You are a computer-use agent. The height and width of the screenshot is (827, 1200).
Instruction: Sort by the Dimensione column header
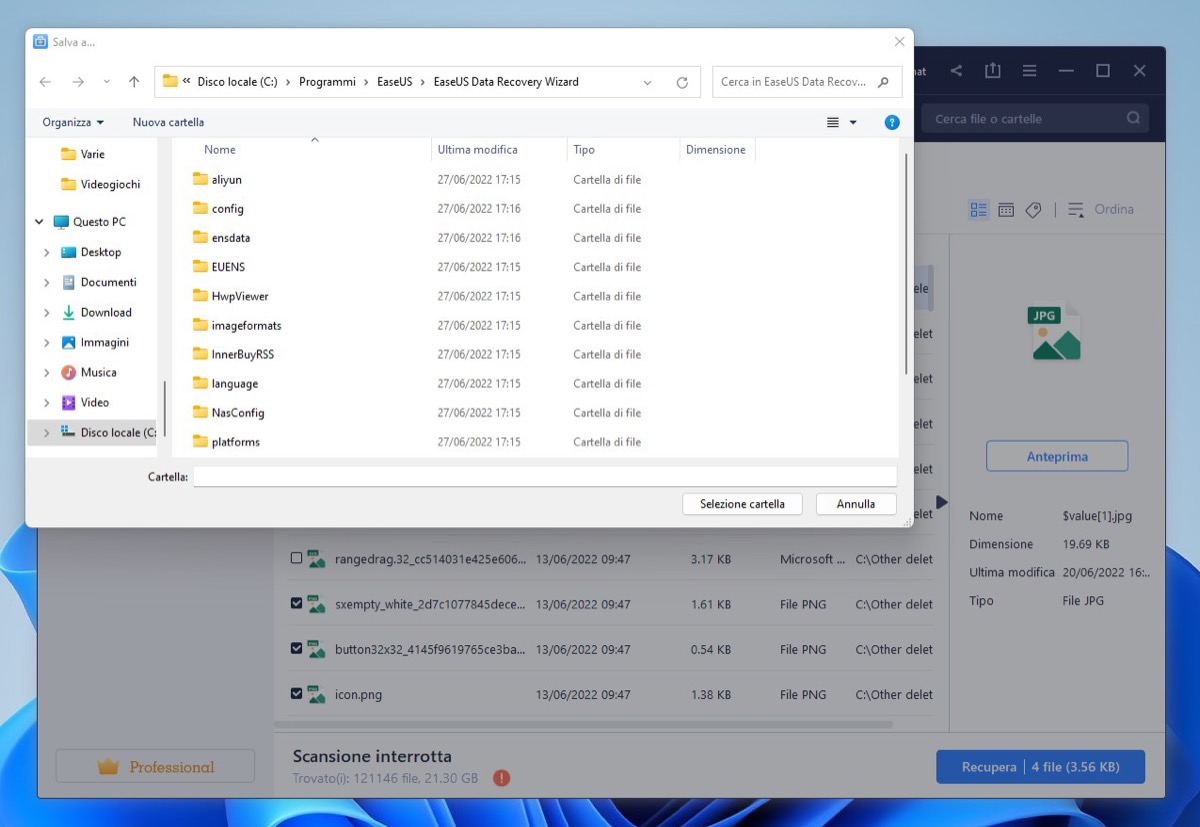point(717,150)
